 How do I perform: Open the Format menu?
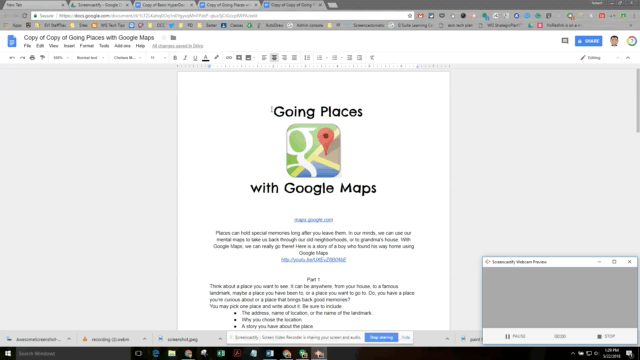pyautogui.click(x=87, y=46)
